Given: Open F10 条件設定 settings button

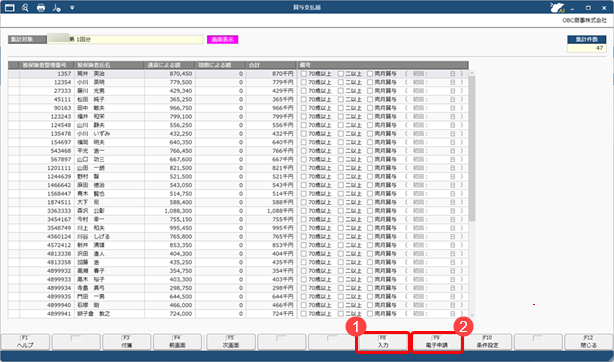Looking at the screenshot, I should [x=487, y=342].
